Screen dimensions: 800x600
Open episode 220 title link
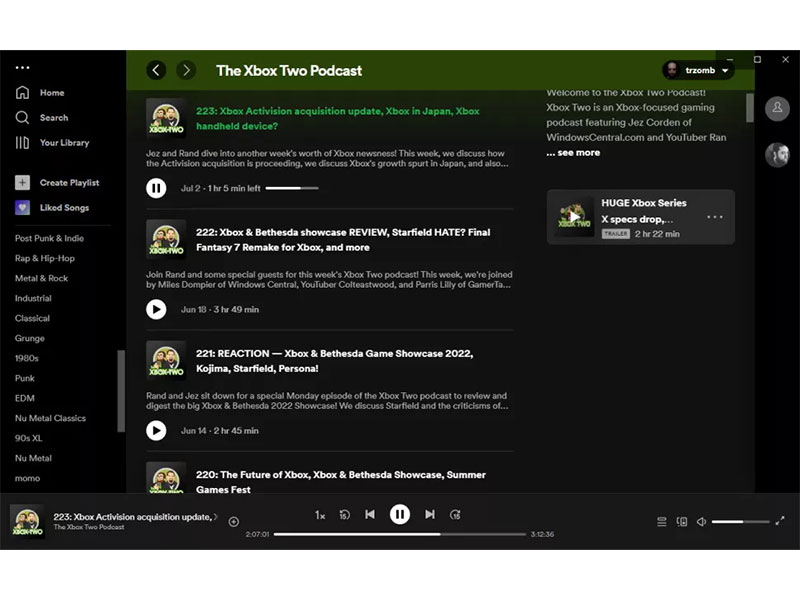coord(341,482)
